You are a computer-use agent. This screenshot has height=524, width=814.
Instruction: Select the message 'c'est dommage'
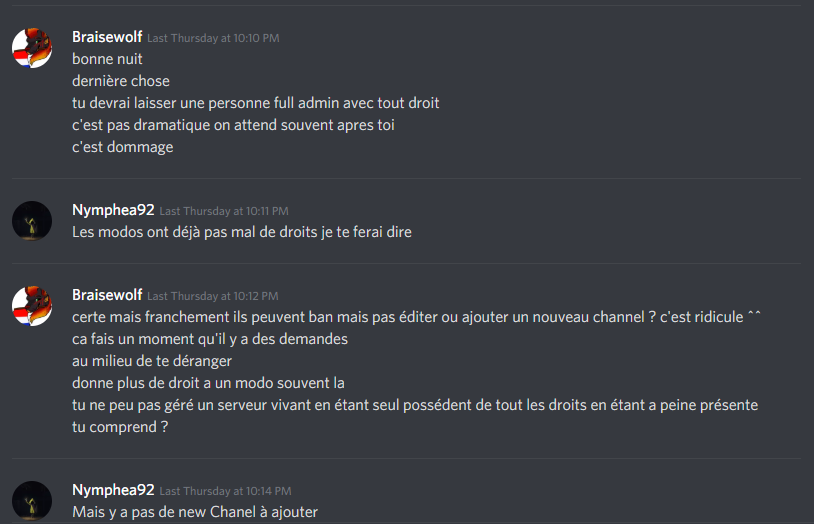point(123,147)
